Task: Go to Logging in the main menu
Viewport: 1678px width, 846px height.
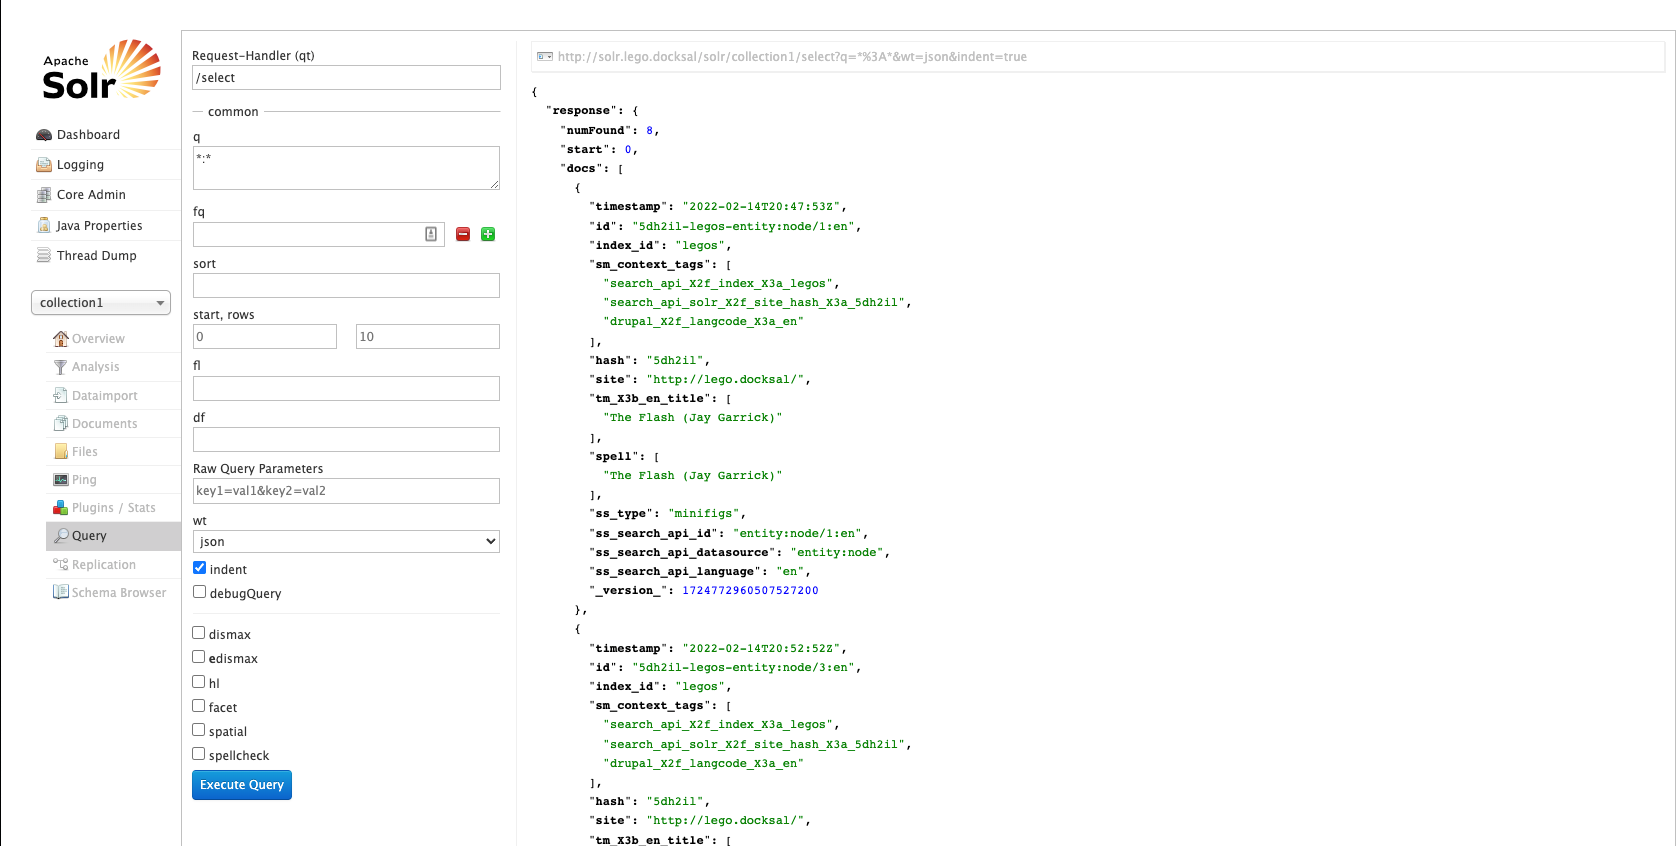Action: (80, 165)
